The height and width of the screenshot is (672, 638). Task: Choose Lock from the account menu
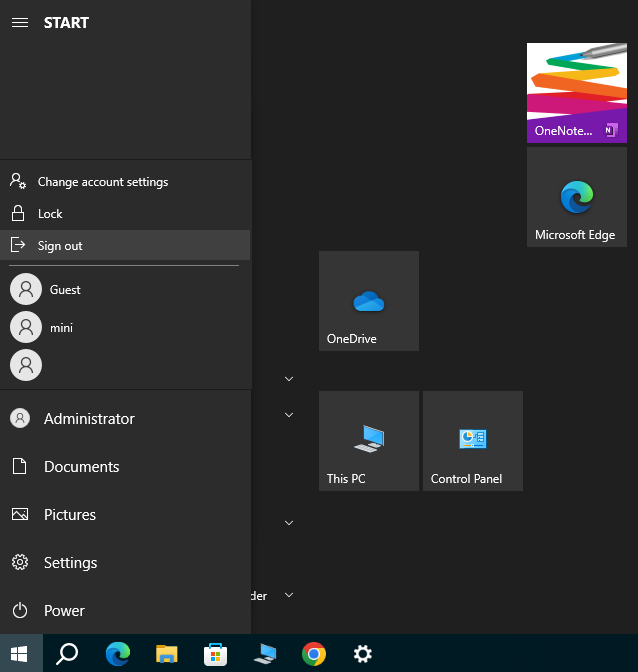click(x=50, y=214)
